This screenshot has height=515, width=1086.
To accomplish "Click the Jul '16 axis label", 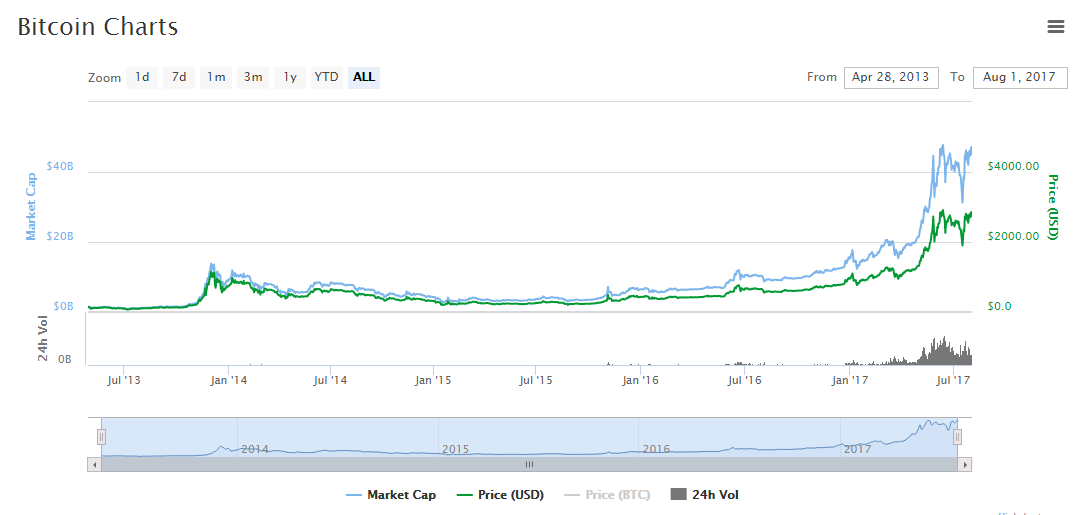I will click(743, 379).
